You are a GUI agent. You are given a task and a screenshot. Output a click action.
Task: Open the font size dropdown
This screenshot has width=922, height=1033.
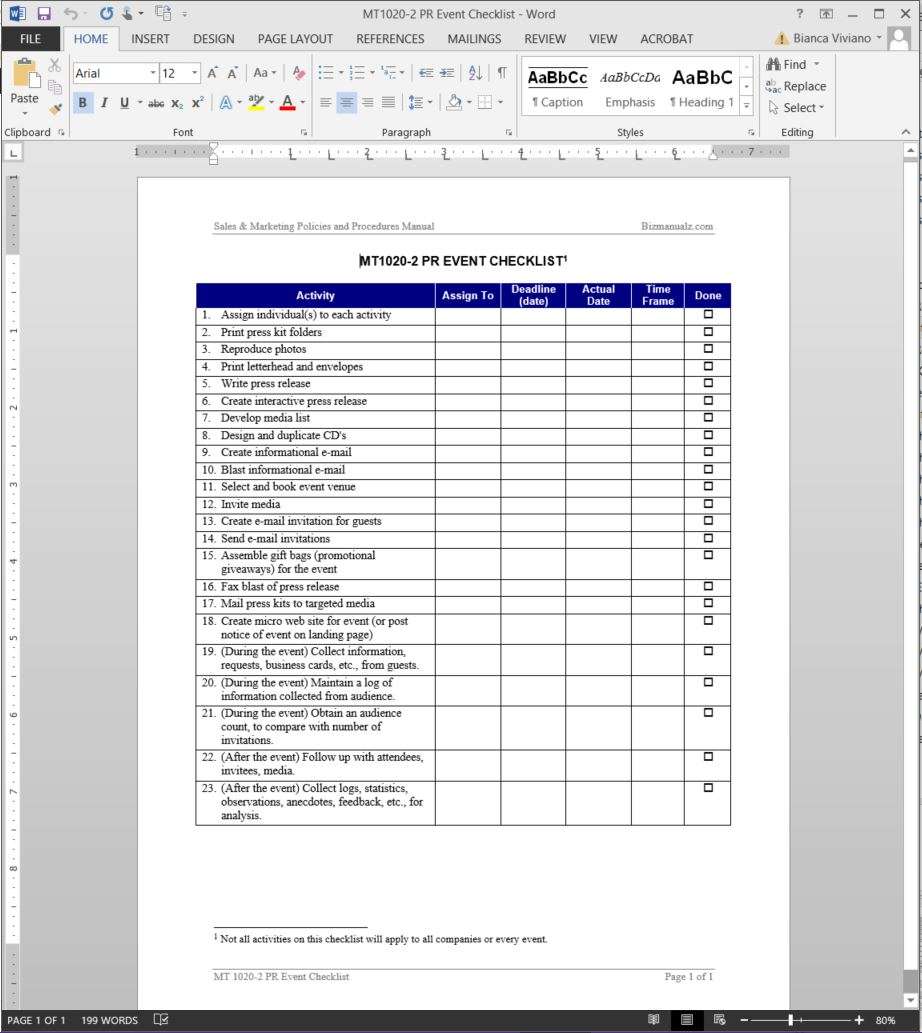click(x=195, y=73)
